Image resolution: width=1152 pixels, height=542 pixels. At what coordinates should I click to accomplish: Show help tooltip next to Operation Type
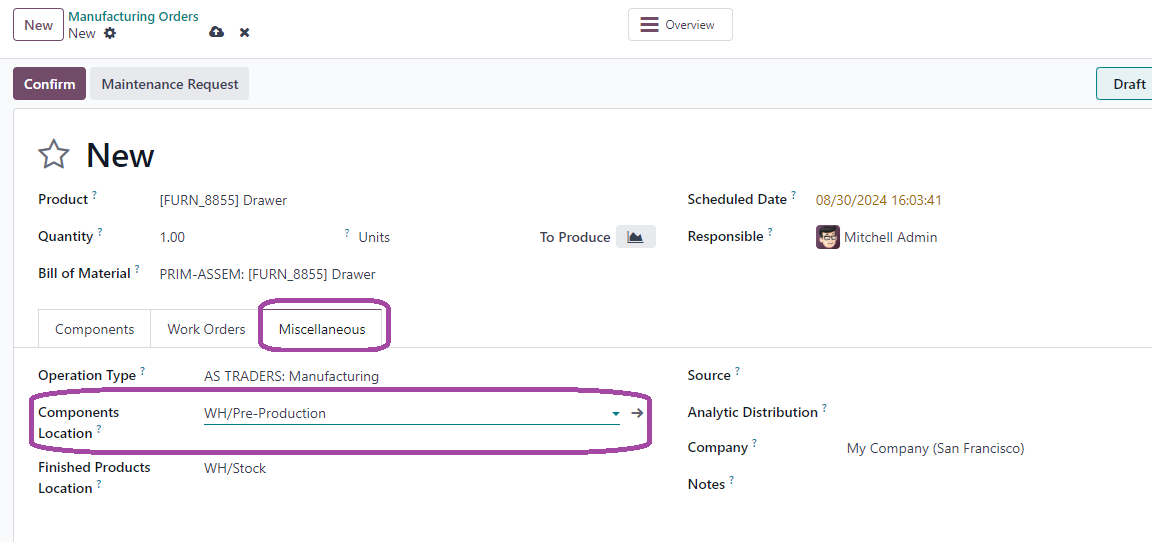coord(143,372)
